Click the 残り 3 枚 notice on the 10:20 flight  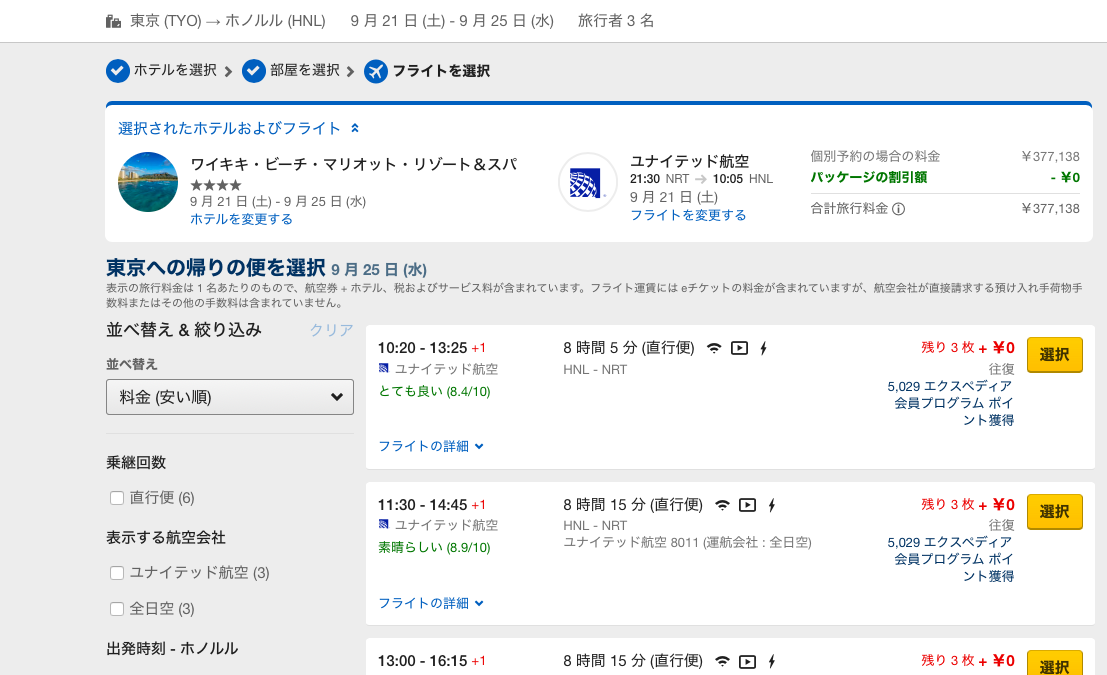(947, 347)
